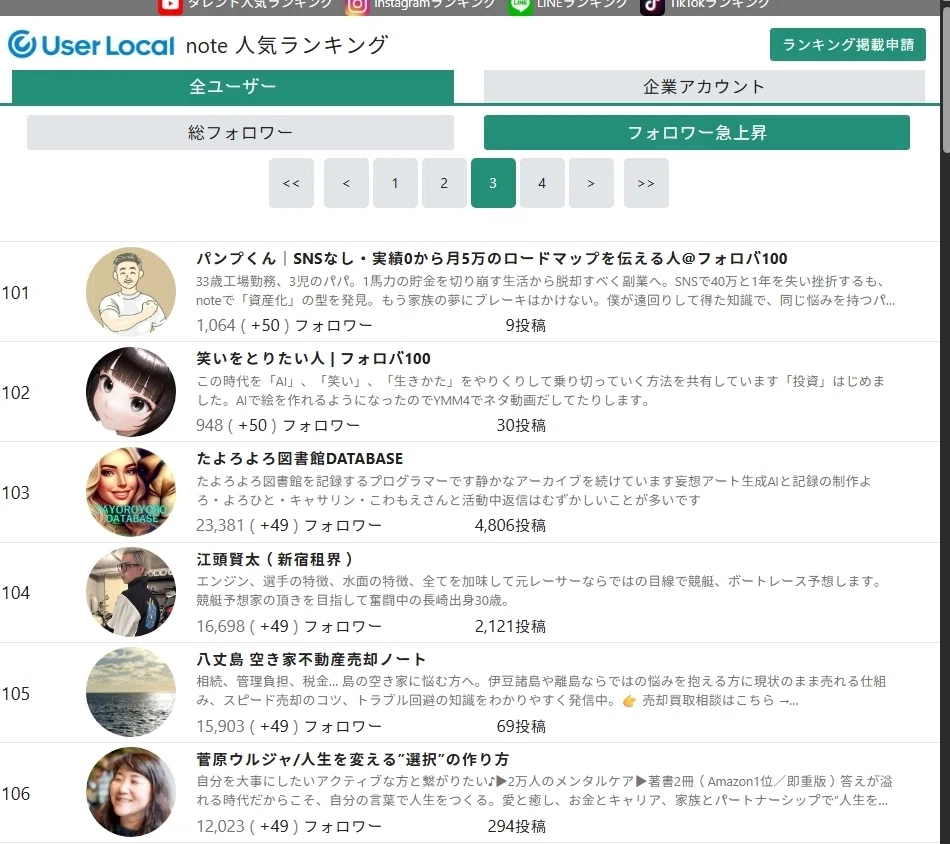This screenshot has height=844, width=950.
Task: Click rank number 104
Action: point(16,593)
